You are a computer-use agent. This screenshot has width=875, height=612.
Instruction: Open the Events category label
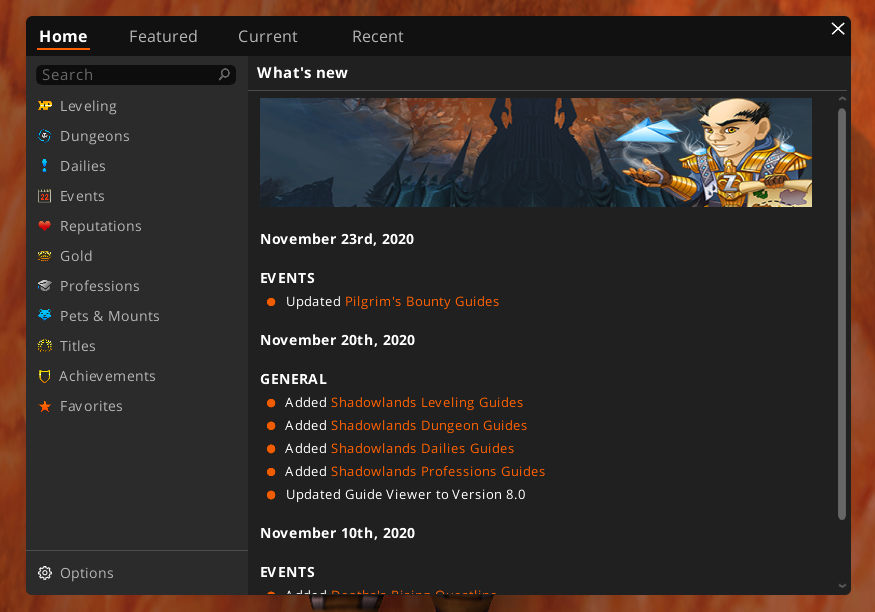tap(82, 196)
